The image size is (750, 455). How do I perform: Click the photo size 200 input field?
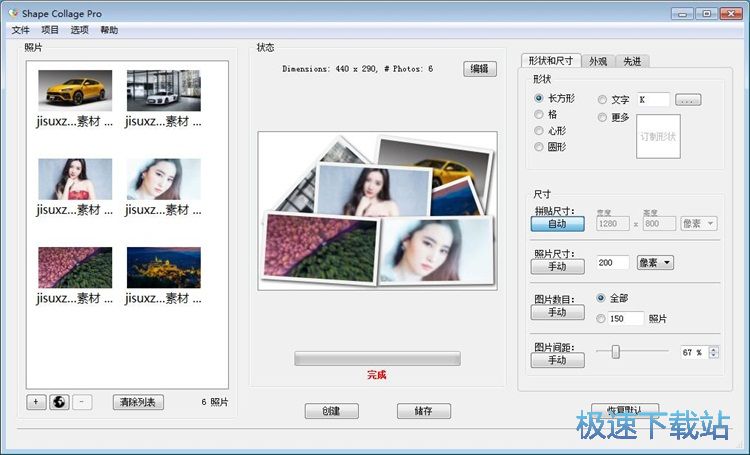pos(613,263)
